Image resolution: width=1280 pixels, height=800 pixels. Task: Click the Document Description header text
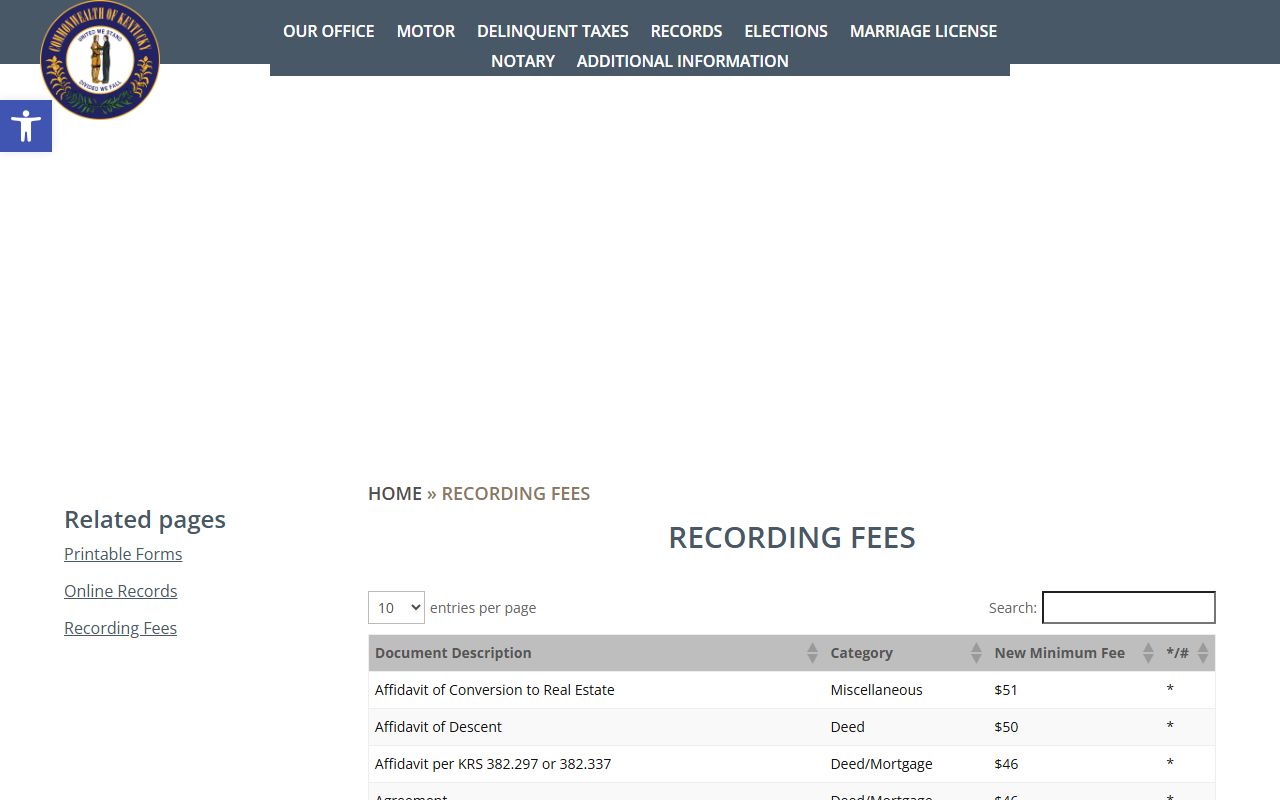tap(453, 653)
